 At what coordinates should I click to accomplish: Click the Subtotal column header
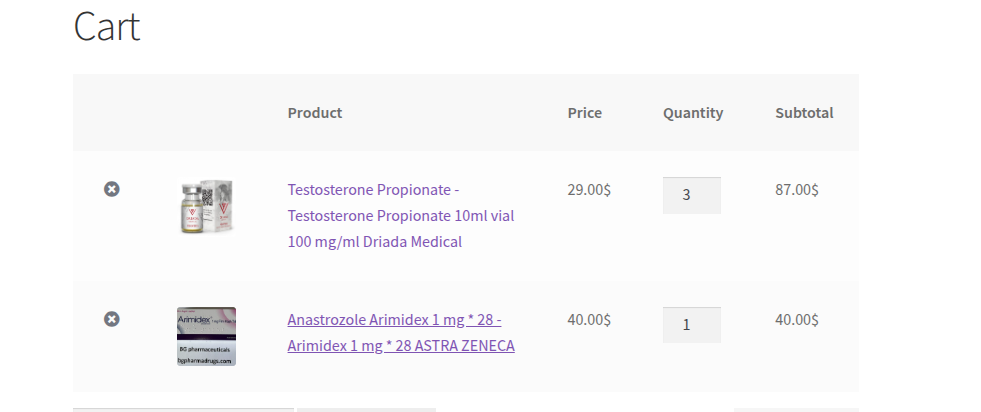point(804,113)
